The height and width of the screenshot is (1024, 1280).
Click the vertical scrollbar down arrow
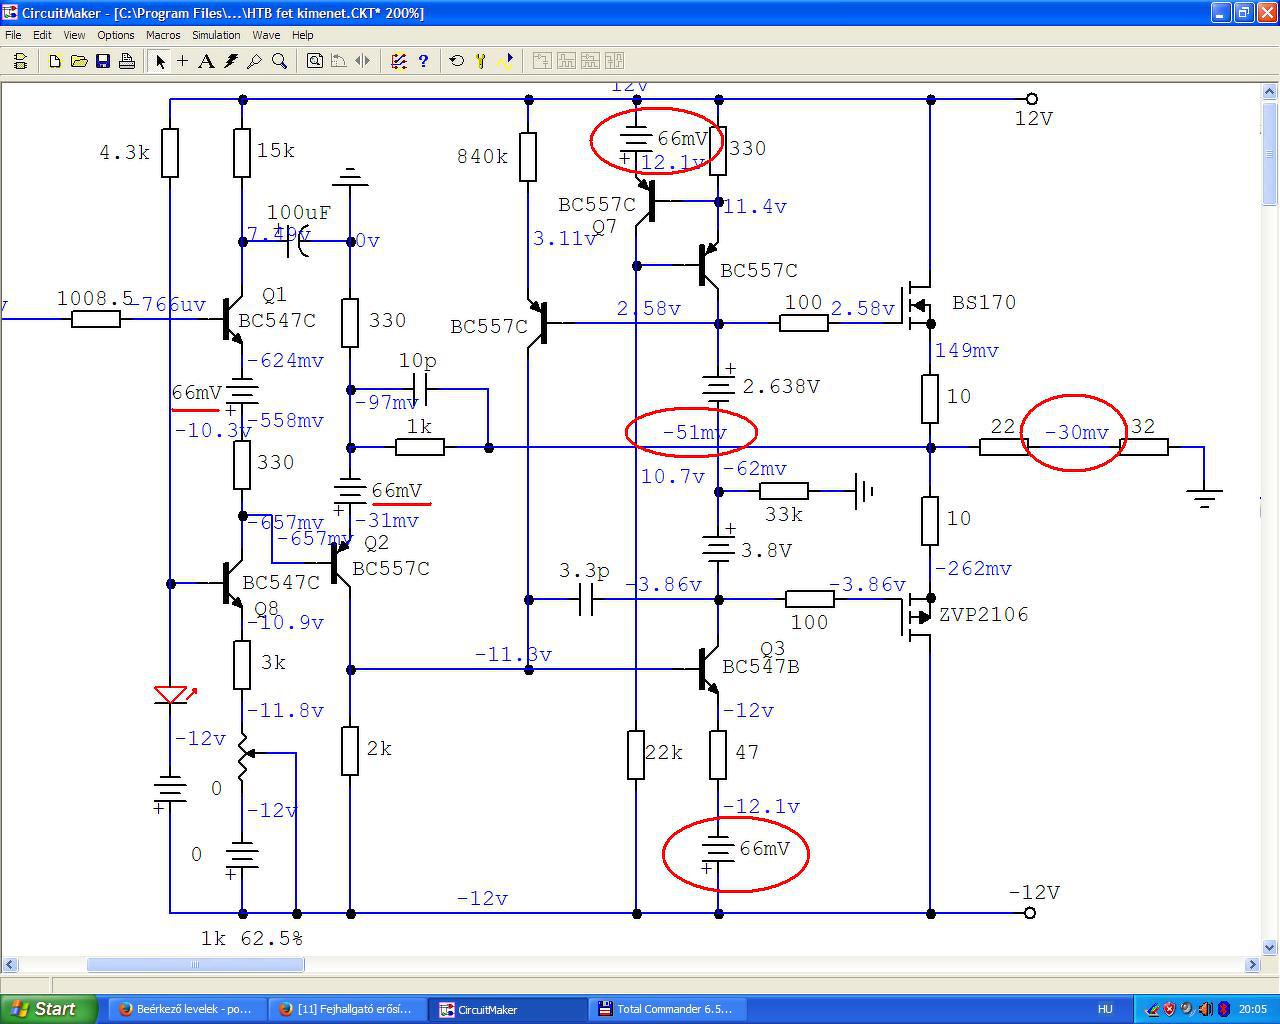pos(1269,946)
